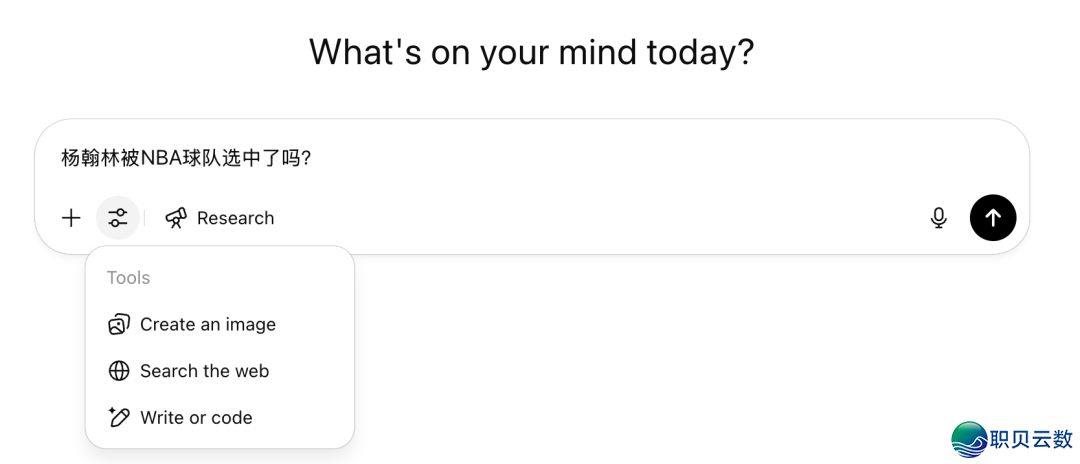
Task: Click the 职贝云数 watermark text
Action: tap(1030, 439)
